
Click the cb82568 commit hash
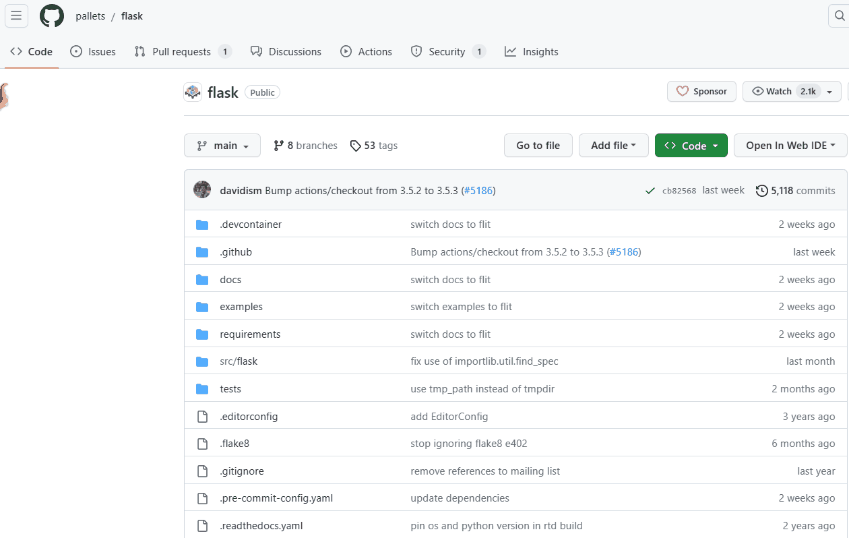coord(679,191)
